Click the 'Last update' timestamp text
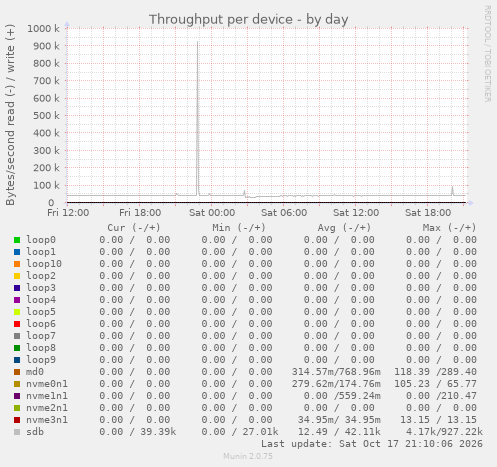The width and height of the screenshot is (497, 467). (372, 444)
